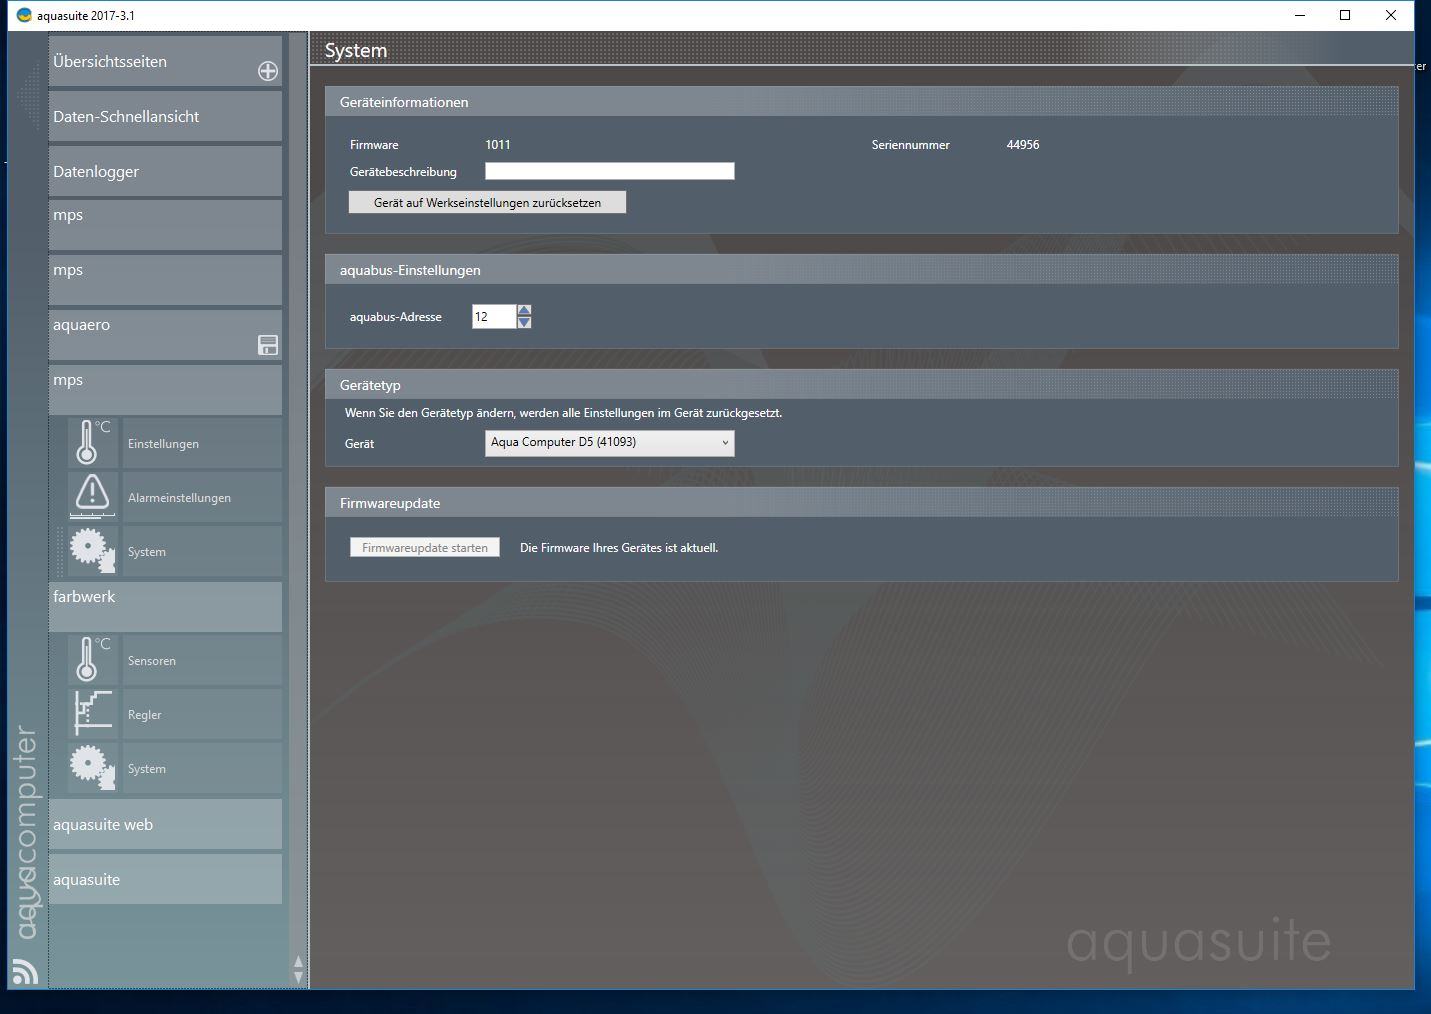The image size is (1431, 1014).
Task: Click the Firmware version 1011
Action: [x=498, y=145]
